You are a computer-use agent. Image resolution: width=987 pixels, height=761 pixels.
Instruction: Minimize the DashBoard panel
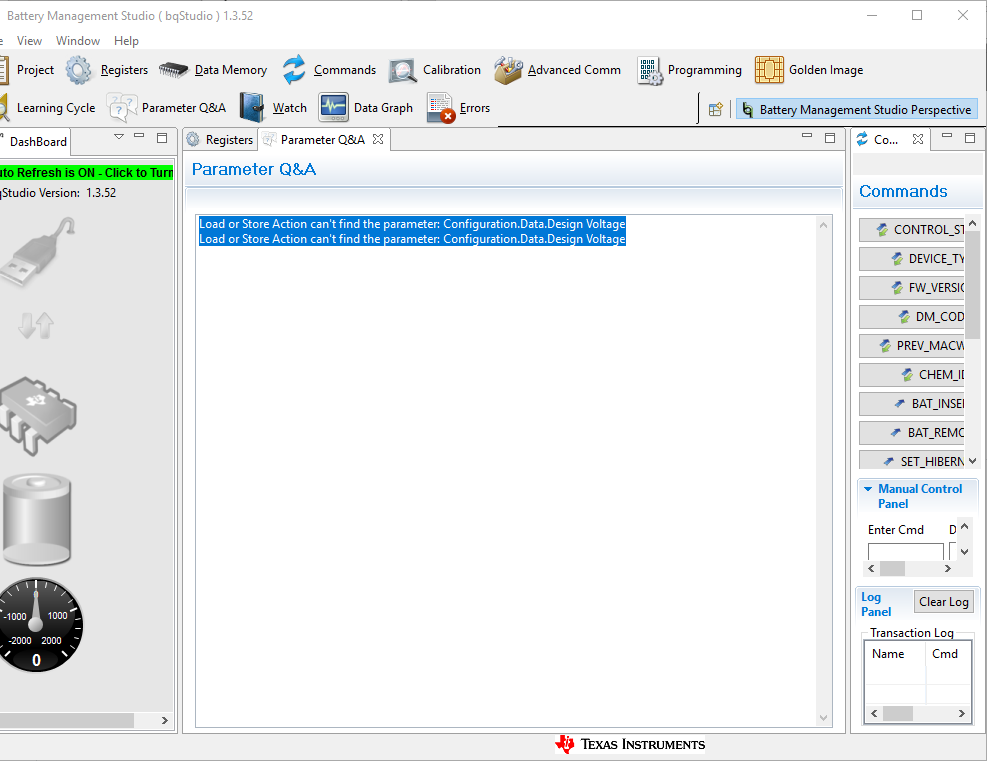(x=139, y=136)
